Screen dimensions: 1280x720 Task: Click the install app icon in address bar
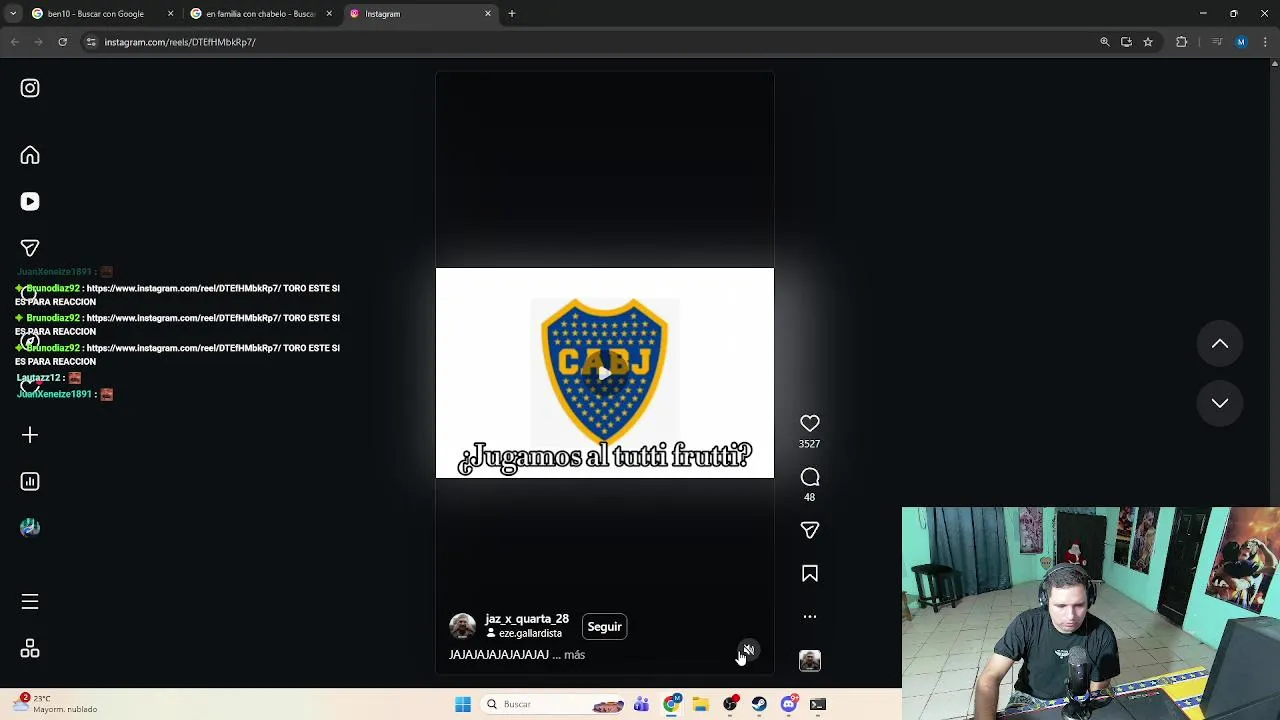tap(1126, 42)
